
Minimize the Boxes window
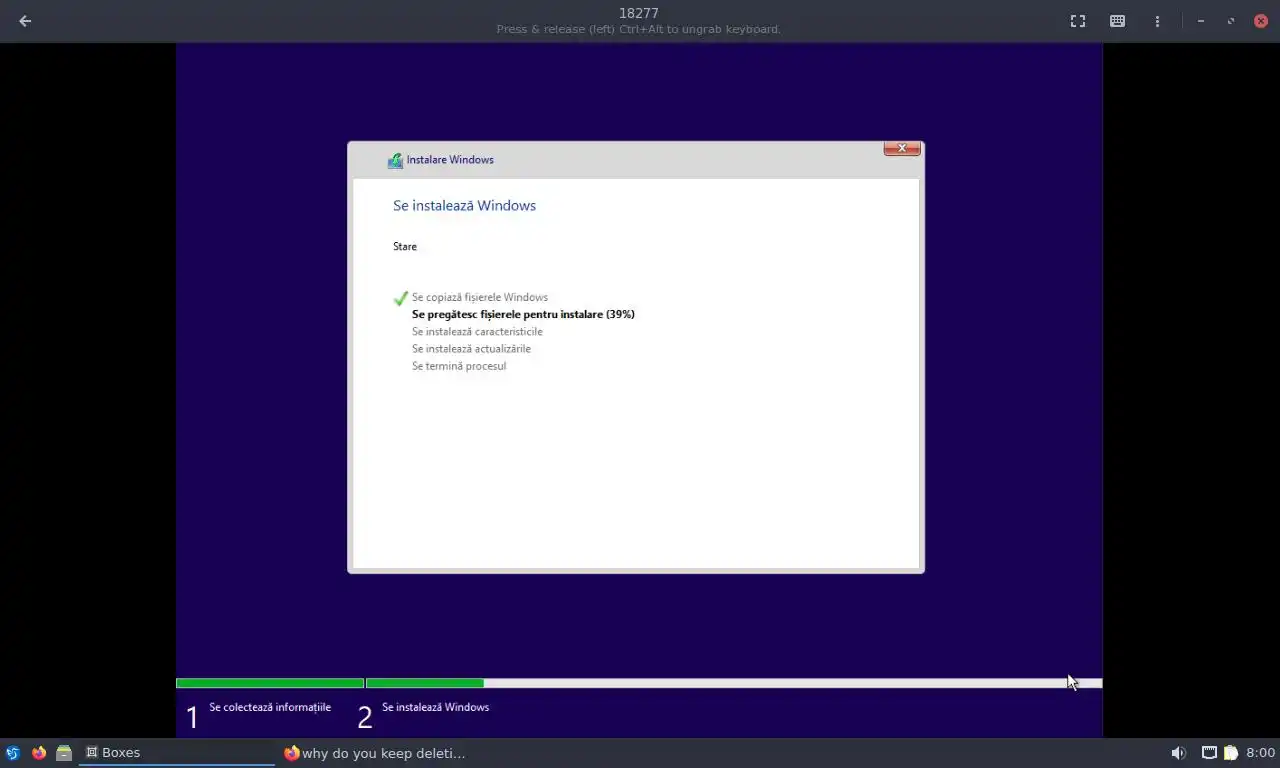(x=1201, y=21)
